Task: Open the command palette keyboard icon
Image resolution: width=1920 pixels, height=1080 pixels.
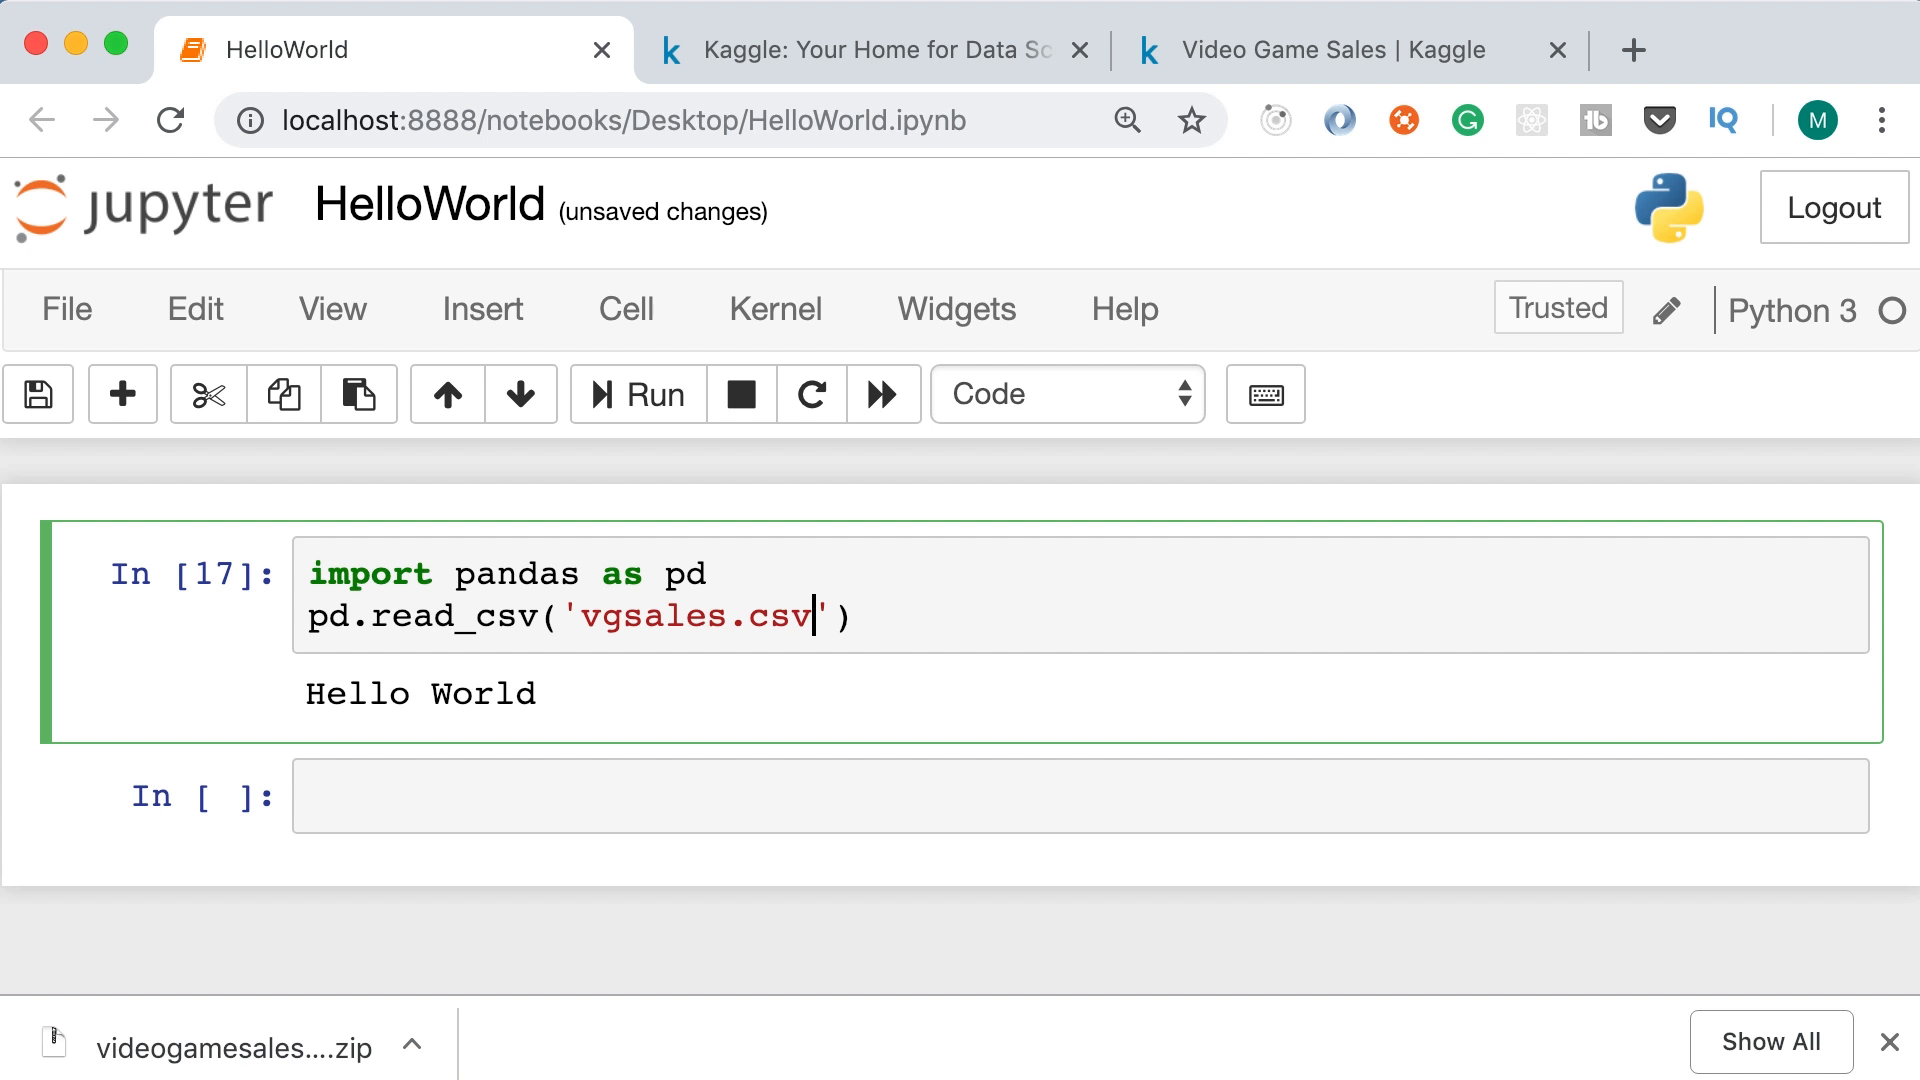Action: click(x=1264, y=394)
